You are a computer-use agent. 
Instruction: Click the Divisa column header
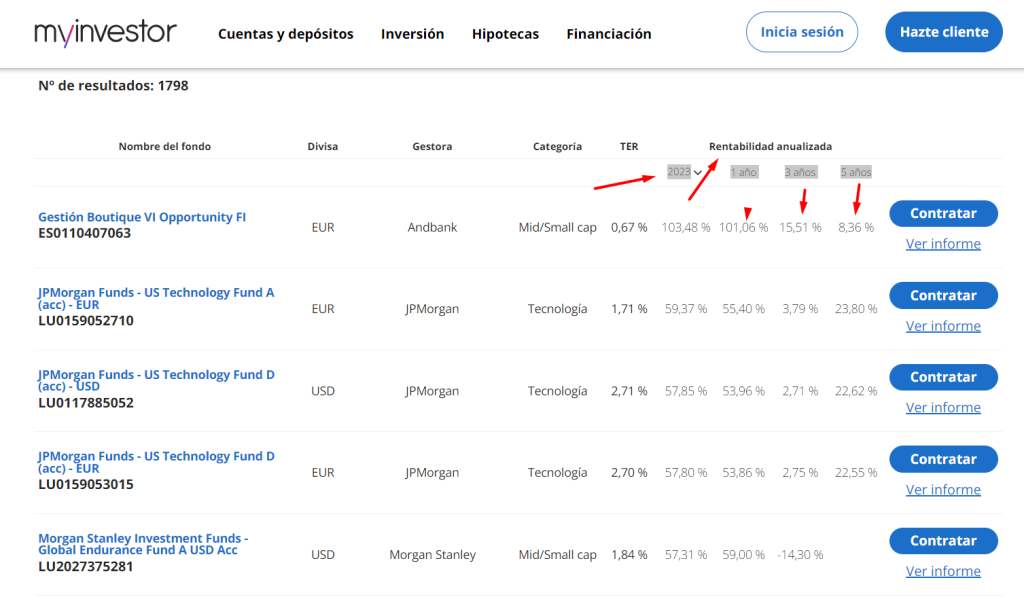(323, 146)
